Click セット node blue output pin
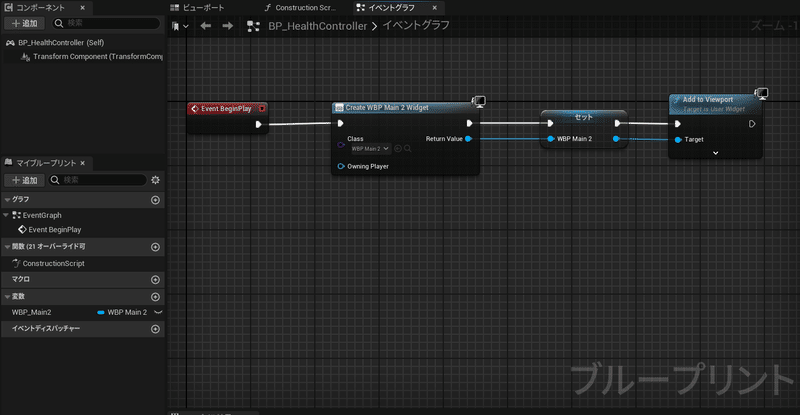Image resolution: width=800 pixels, height=415 pixels. point(616,139)
